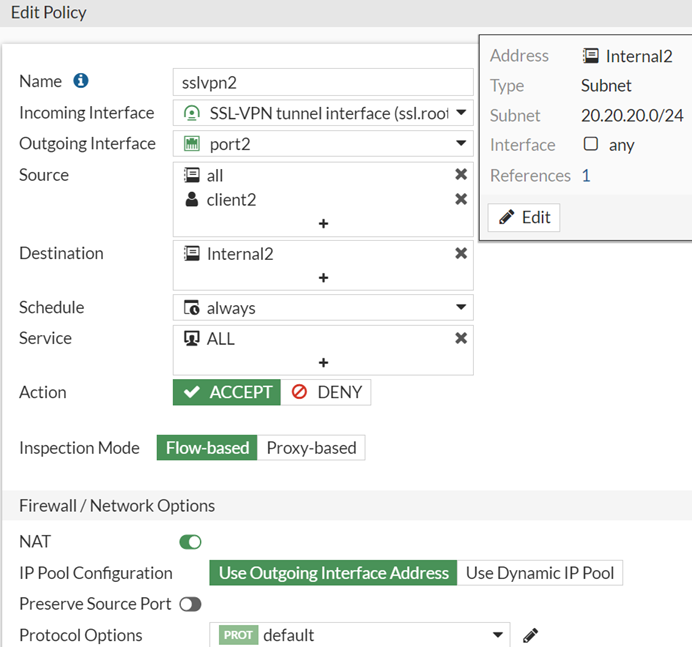Remove the 'all' source entry
692x647 pixels.
pyautogui.click(x=461, y=175)
